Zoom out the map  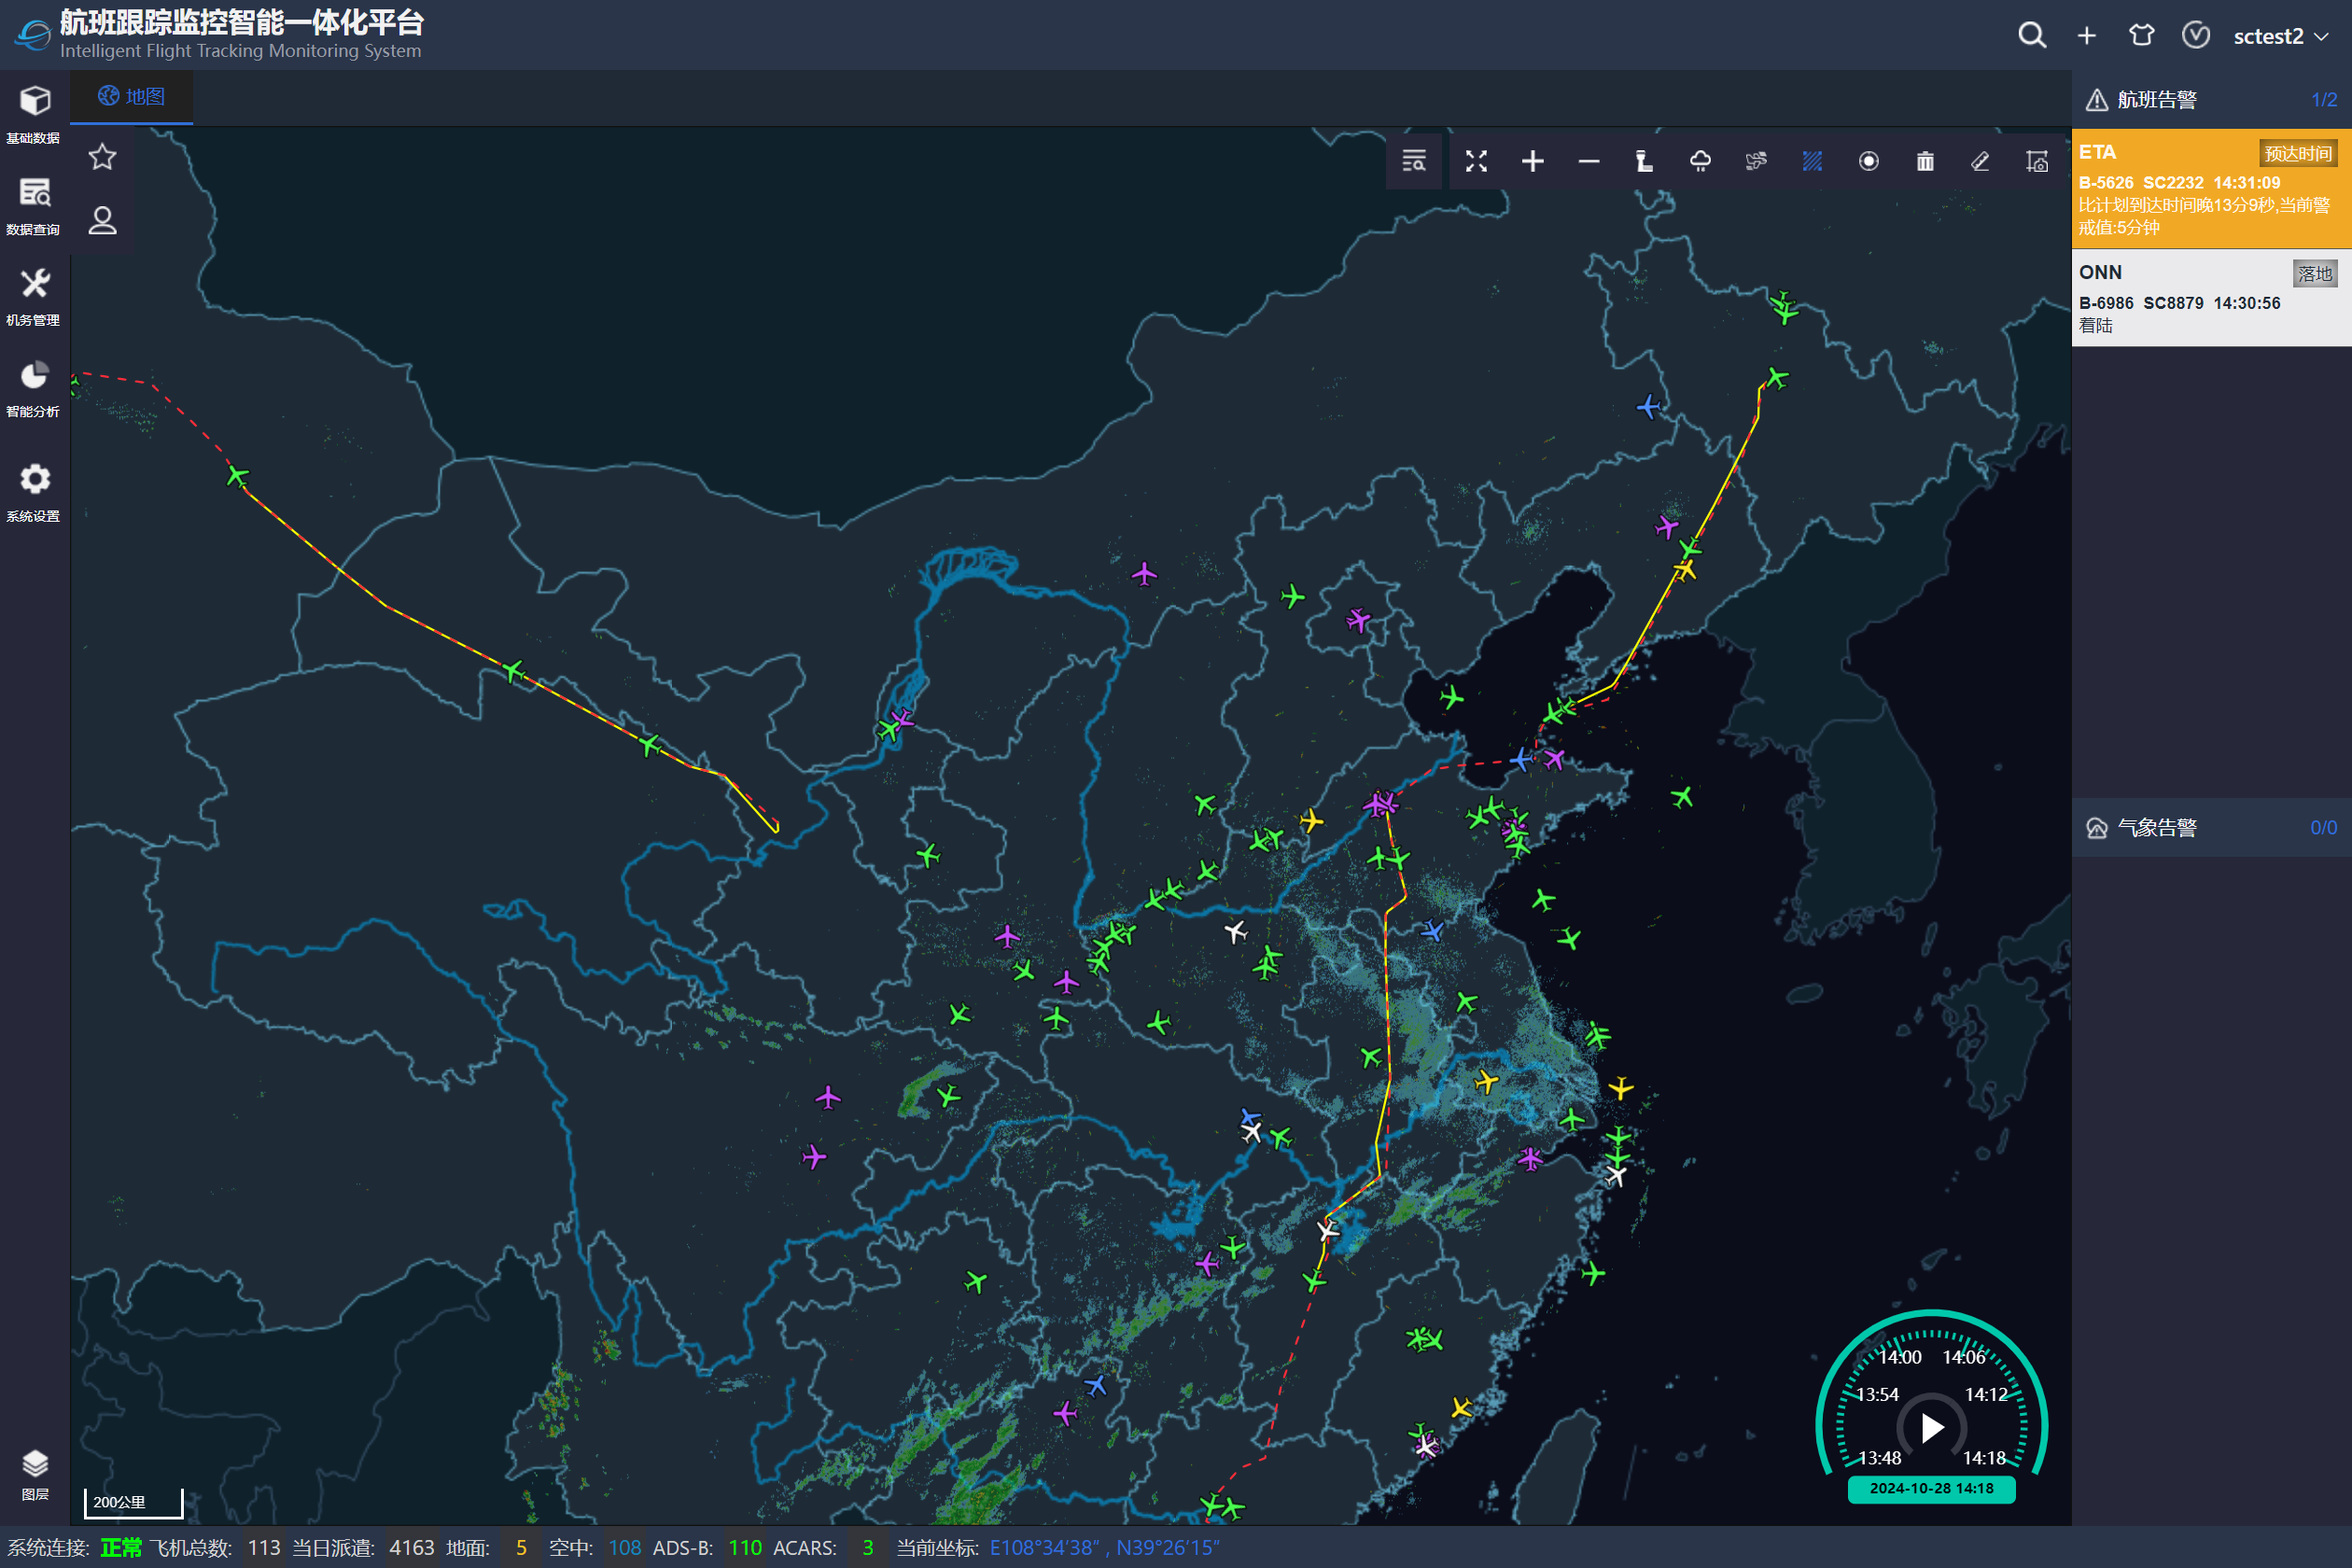point(1588,161)
